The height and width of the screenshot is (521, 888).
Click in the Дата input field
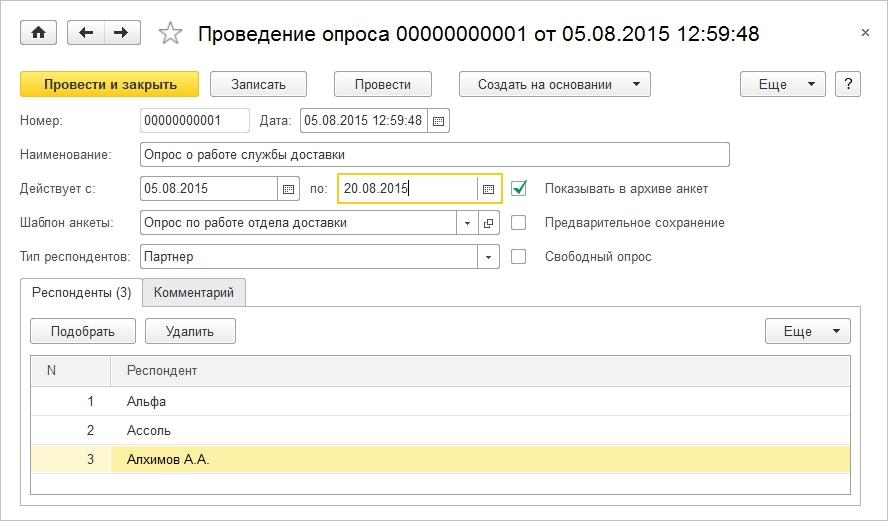tap(364, 121)
